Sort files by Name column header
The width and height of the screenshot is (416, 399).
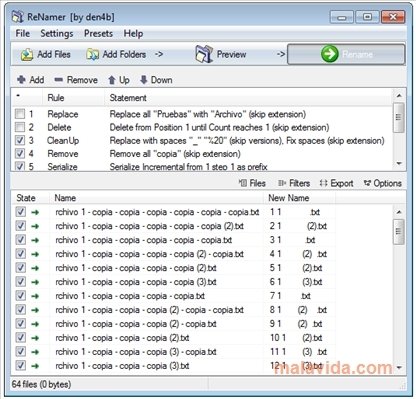click(x=157, y=198)
